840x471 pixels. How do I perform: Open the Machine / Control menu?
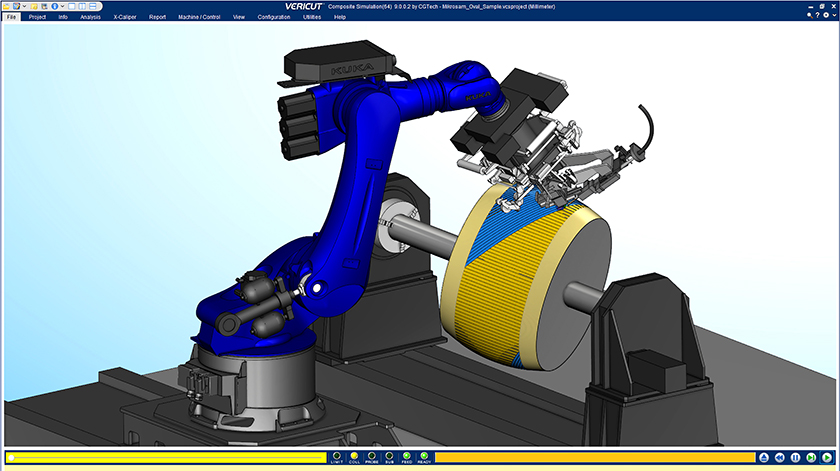click(199, 17)
